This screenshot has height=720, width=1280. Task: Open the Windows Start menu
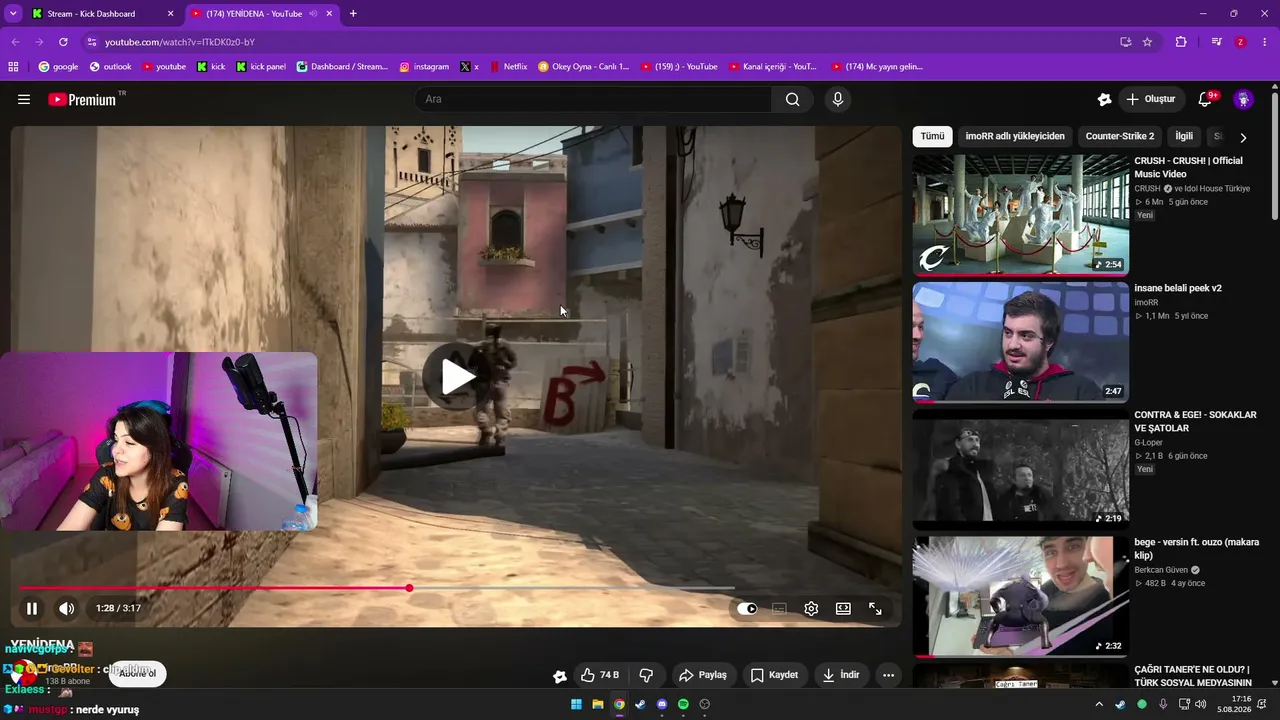point(576,704)
